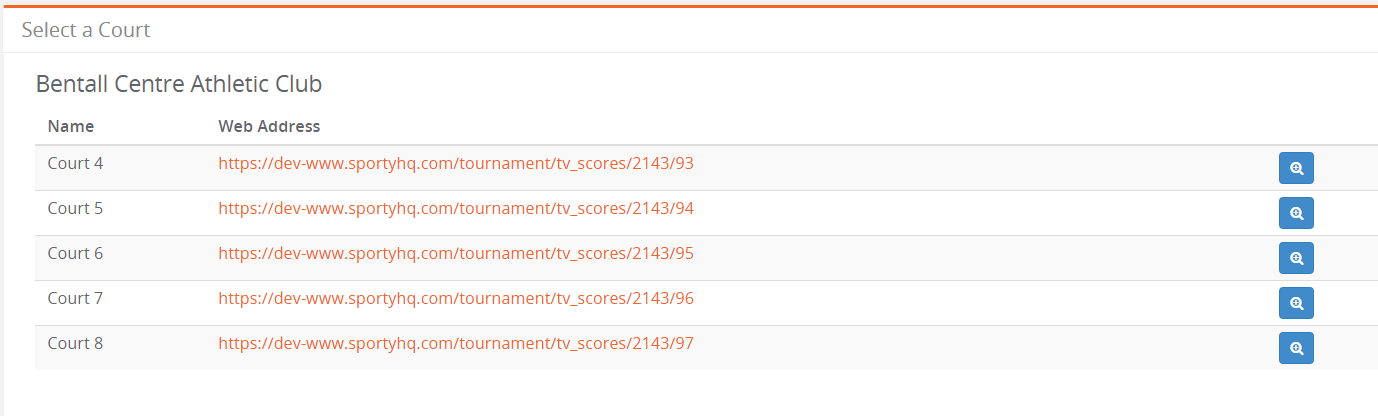Select the Court 5 name cell
Viewport: 1378px width, 416px height.
click(75, 208)
